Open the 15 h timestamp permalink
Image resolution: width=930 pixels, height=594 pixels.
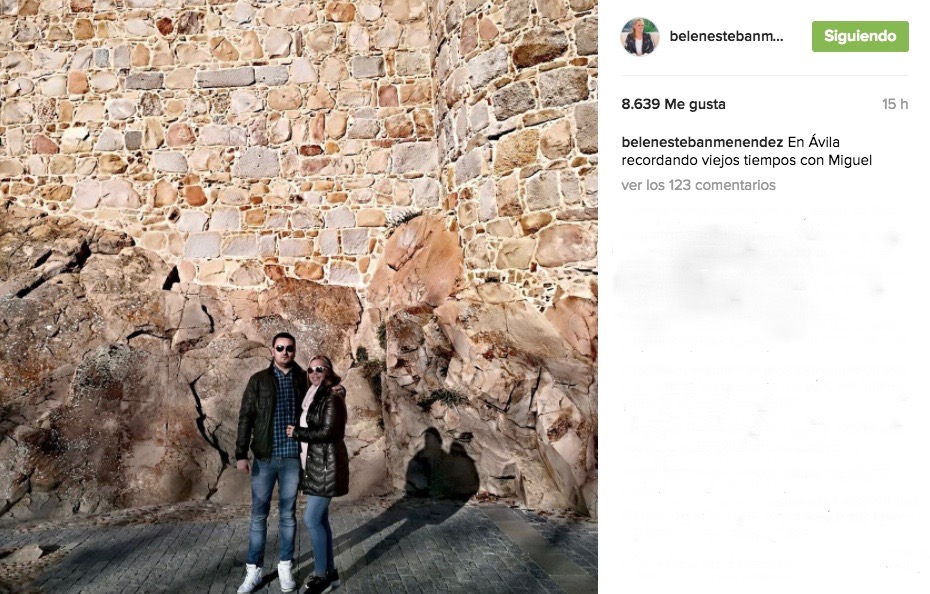(x=895, y=104)
